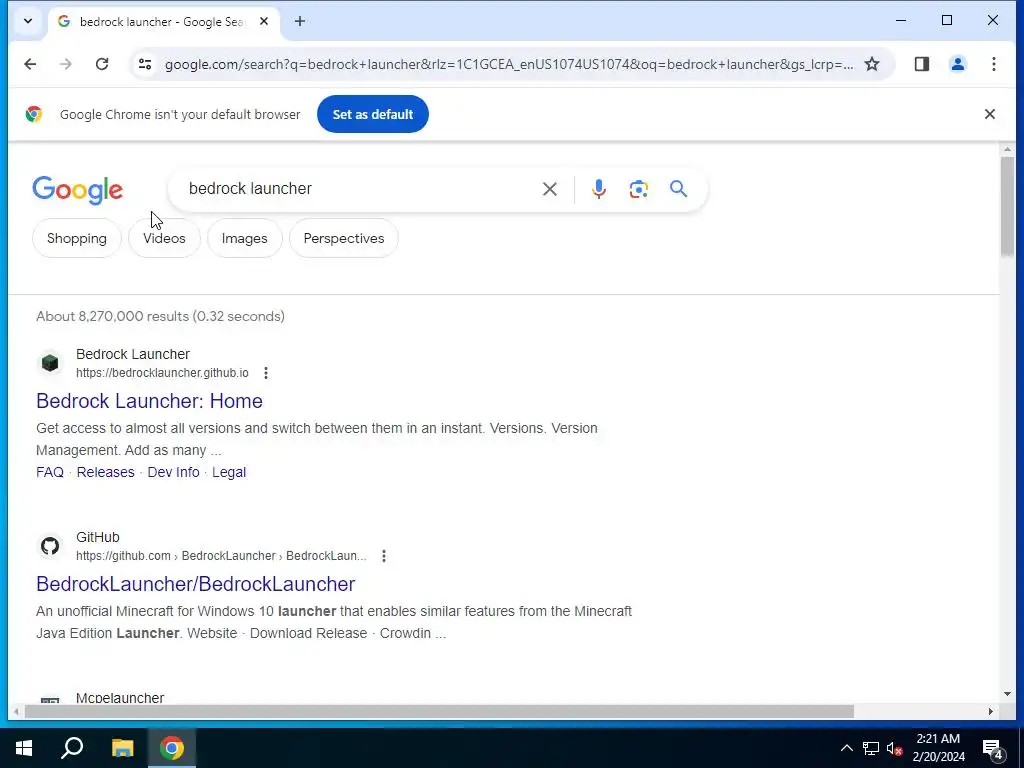Start voice search with microphone
The width and height of the screenshot is (1024, 768).
(x=598, y=189)
